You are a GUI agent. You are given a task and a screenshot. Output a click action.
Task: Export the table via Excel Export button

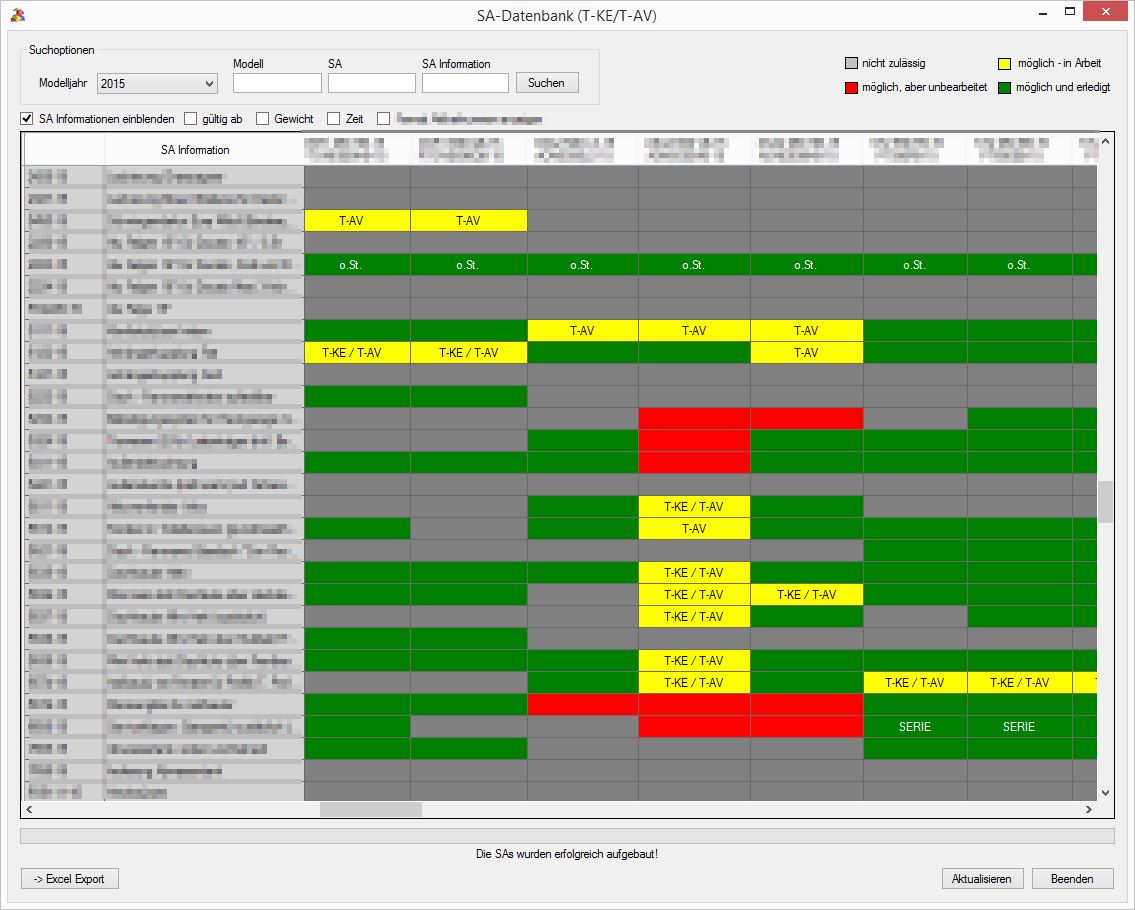[x=70, y=879]
